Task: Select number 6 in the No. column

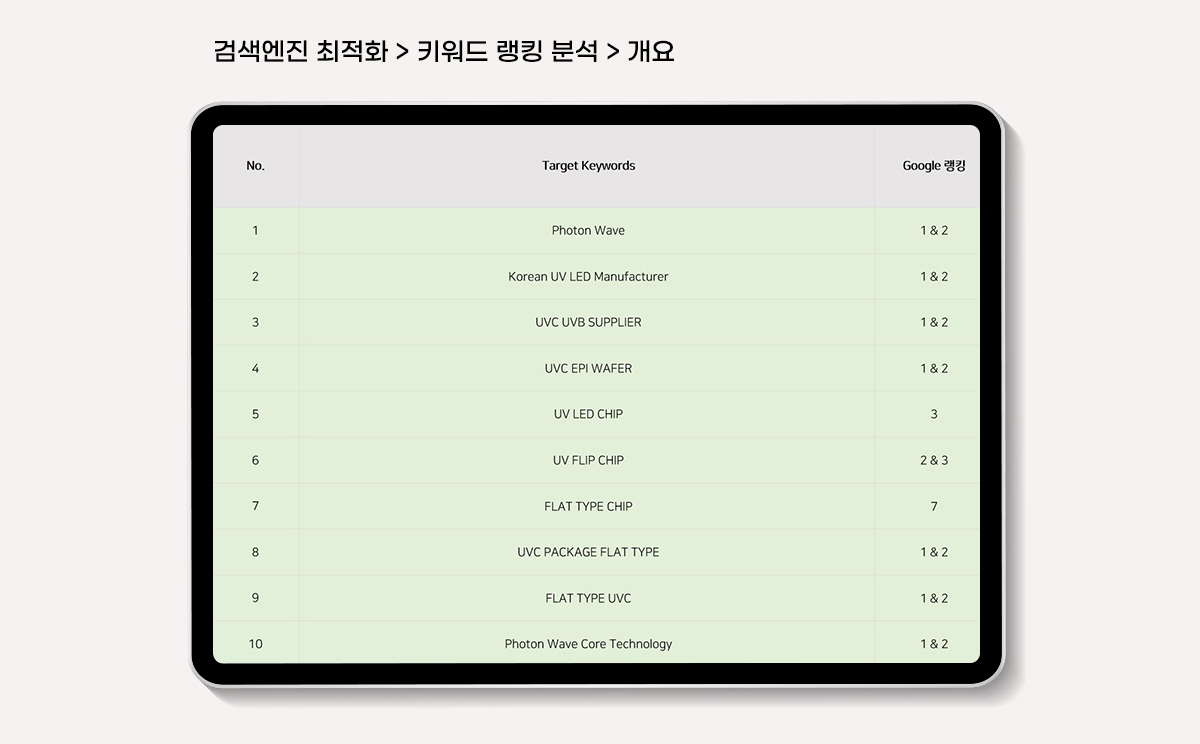Action: coord(255,460)
